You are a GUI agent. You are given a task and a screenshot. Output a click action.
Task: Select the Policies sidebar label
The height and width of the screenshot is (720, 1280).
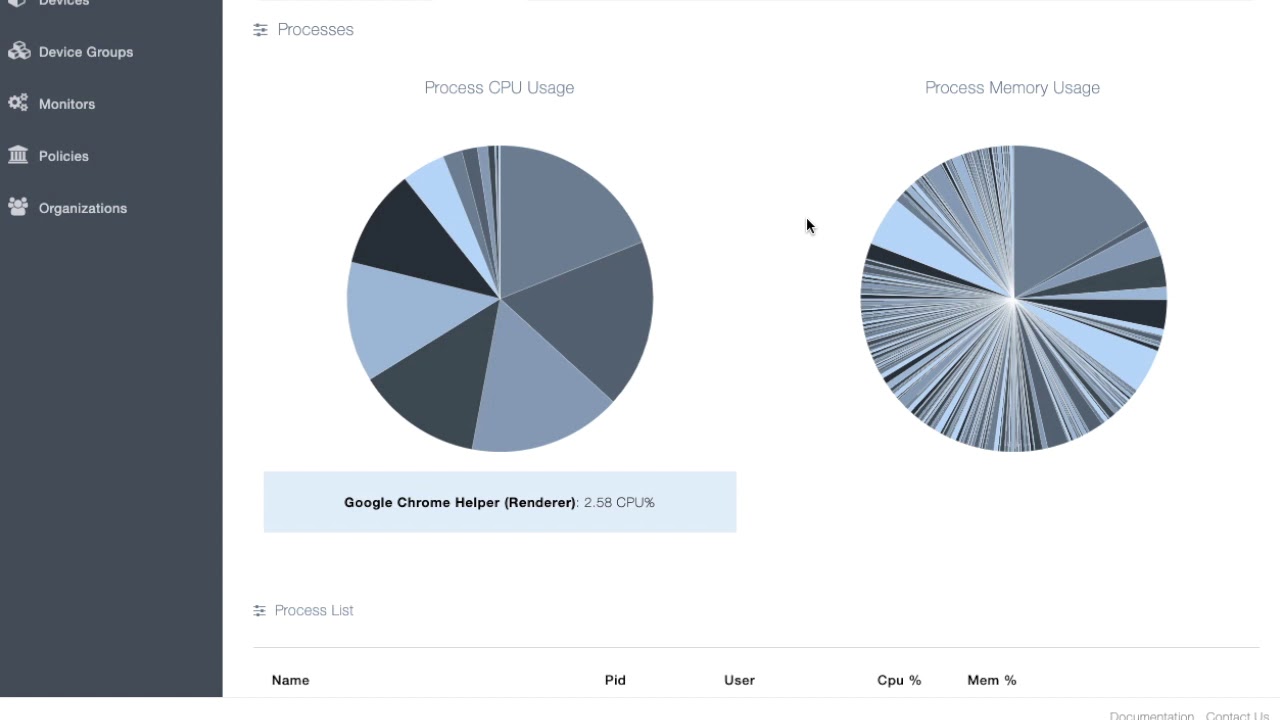[64, 156]
